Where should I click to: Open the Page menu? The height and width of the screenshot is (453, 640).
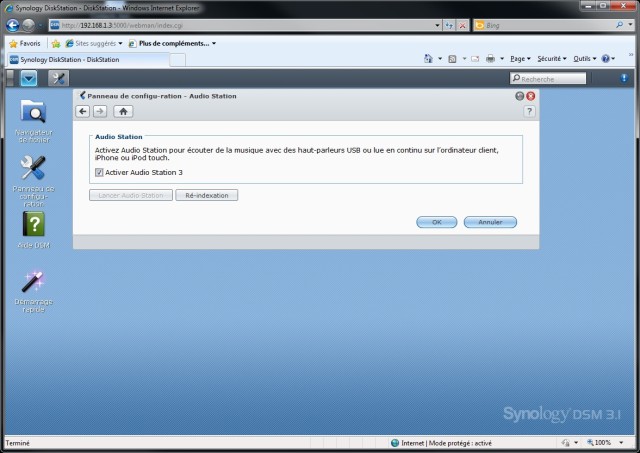point(520,59)
